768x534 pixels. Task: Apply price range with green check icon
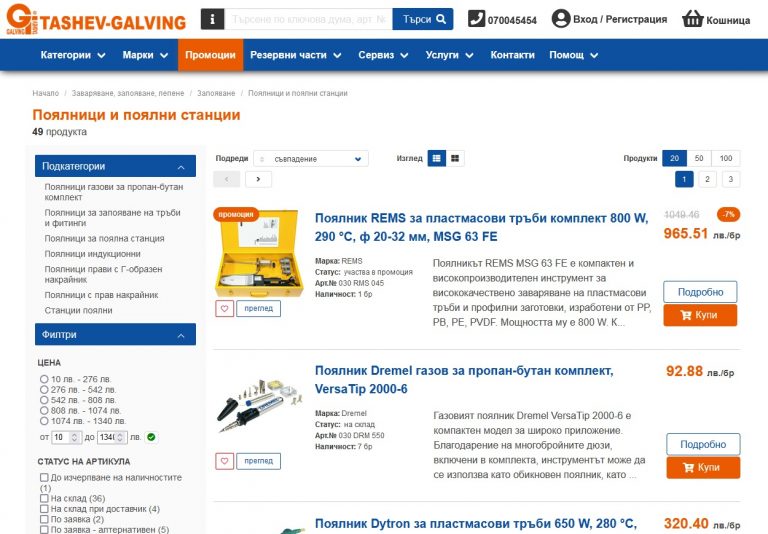(x=151, y=437)
